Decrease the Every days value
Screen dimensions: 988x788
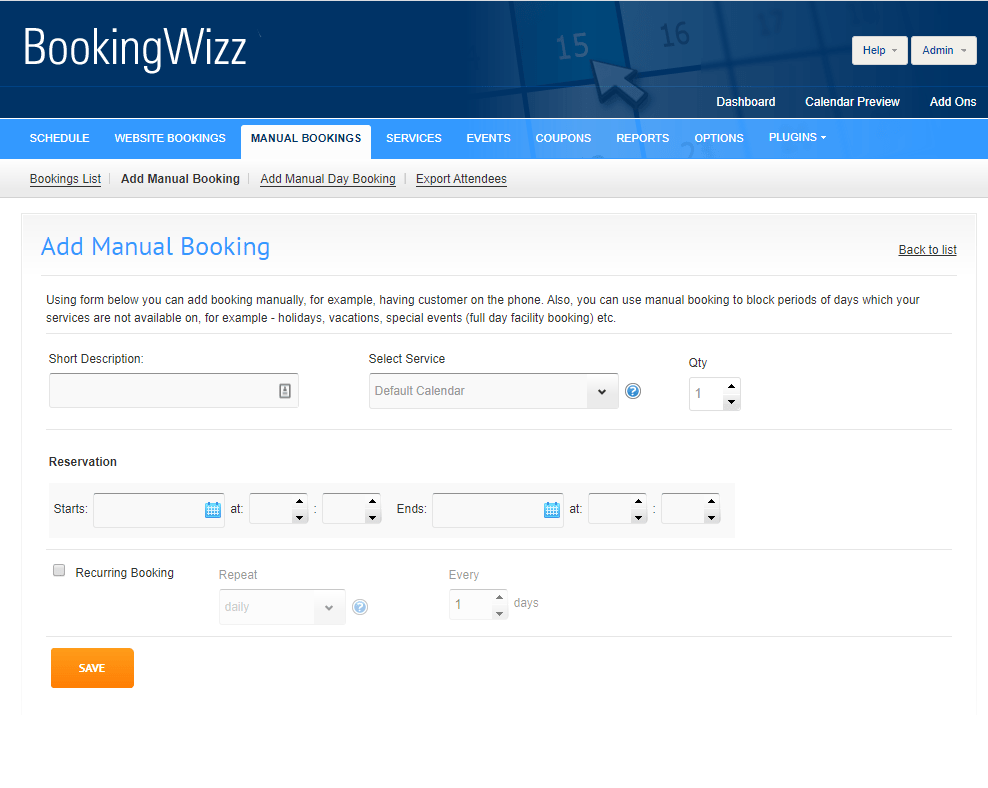pos(499,613)
